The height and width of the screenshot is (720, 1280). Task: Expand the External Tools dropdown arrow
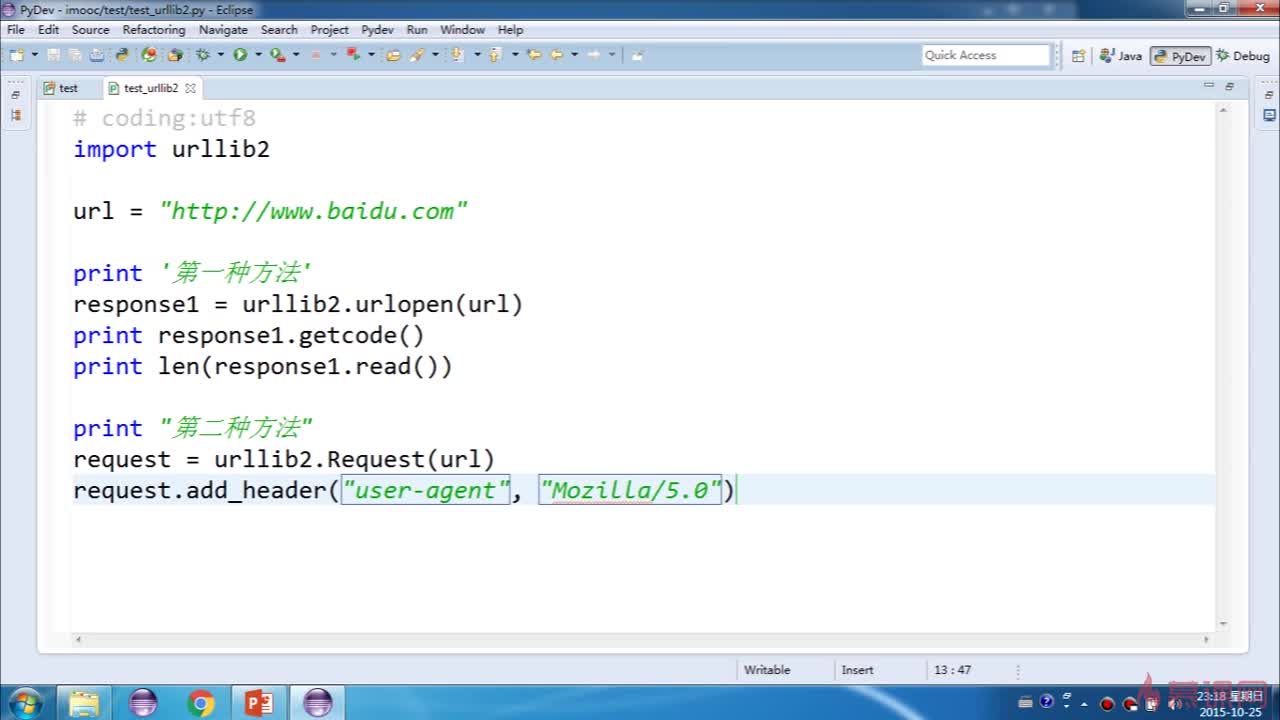(296, 55)
